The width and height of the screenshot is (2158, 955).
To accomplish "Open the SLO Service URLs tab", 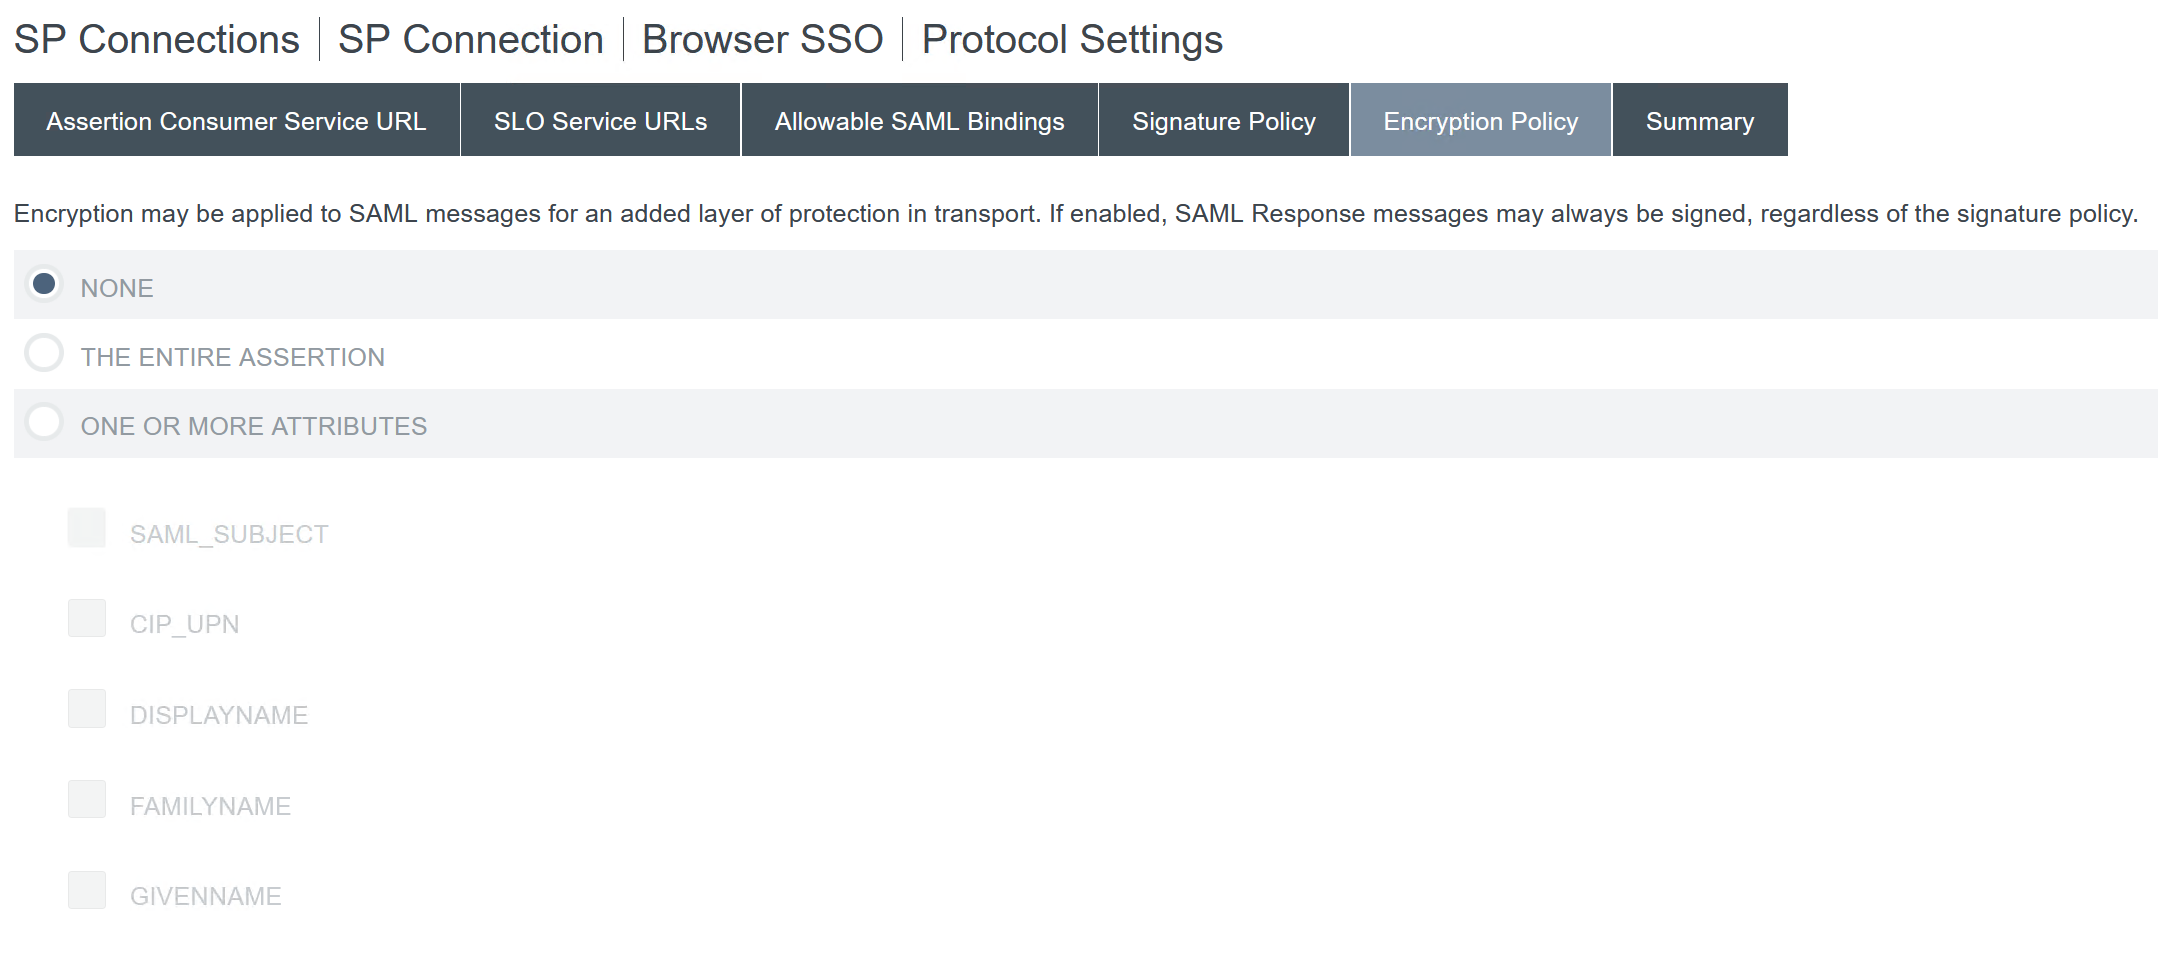I will 599,120.
